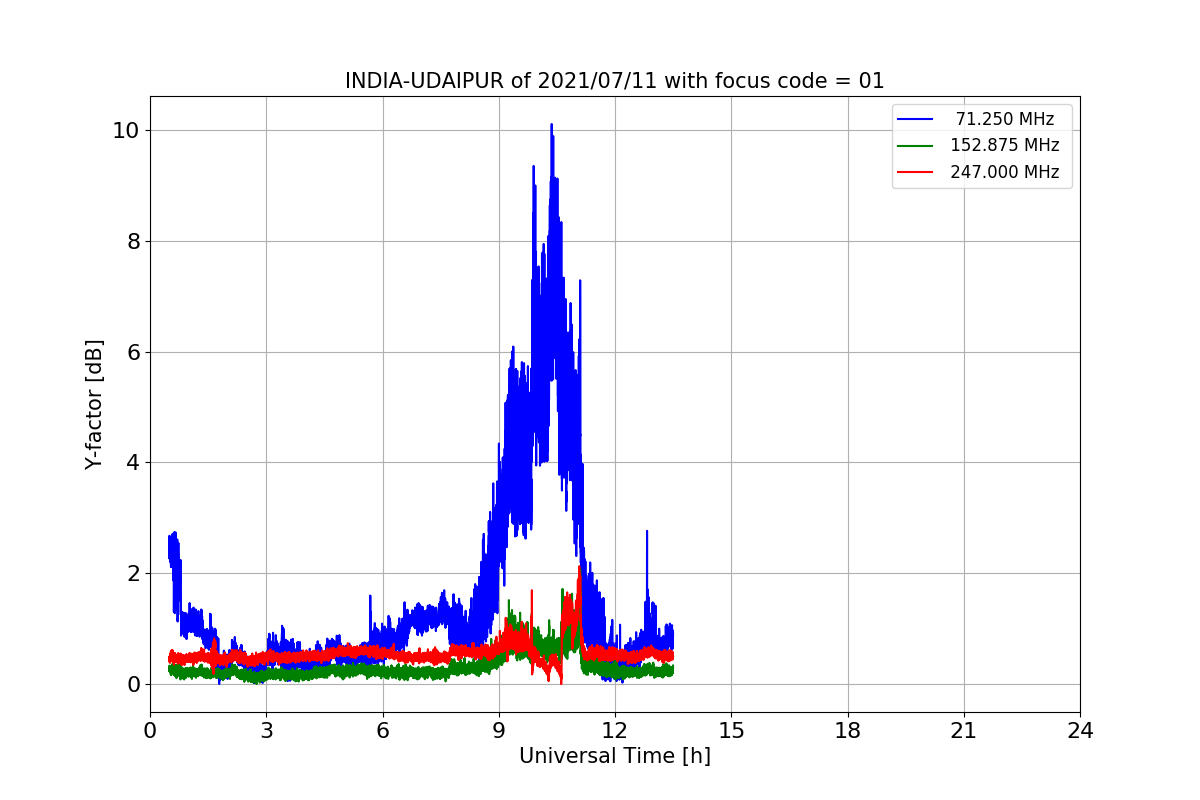The height and width of the screenshot is (800, 1200).
Task: Click the x-axis tick label 6
Action: [x=382, y=731]
